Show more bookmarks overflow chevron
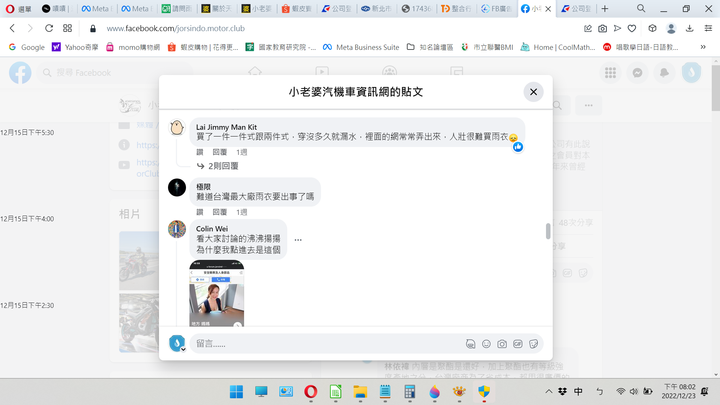720x405 pixels. click(703, 47)
